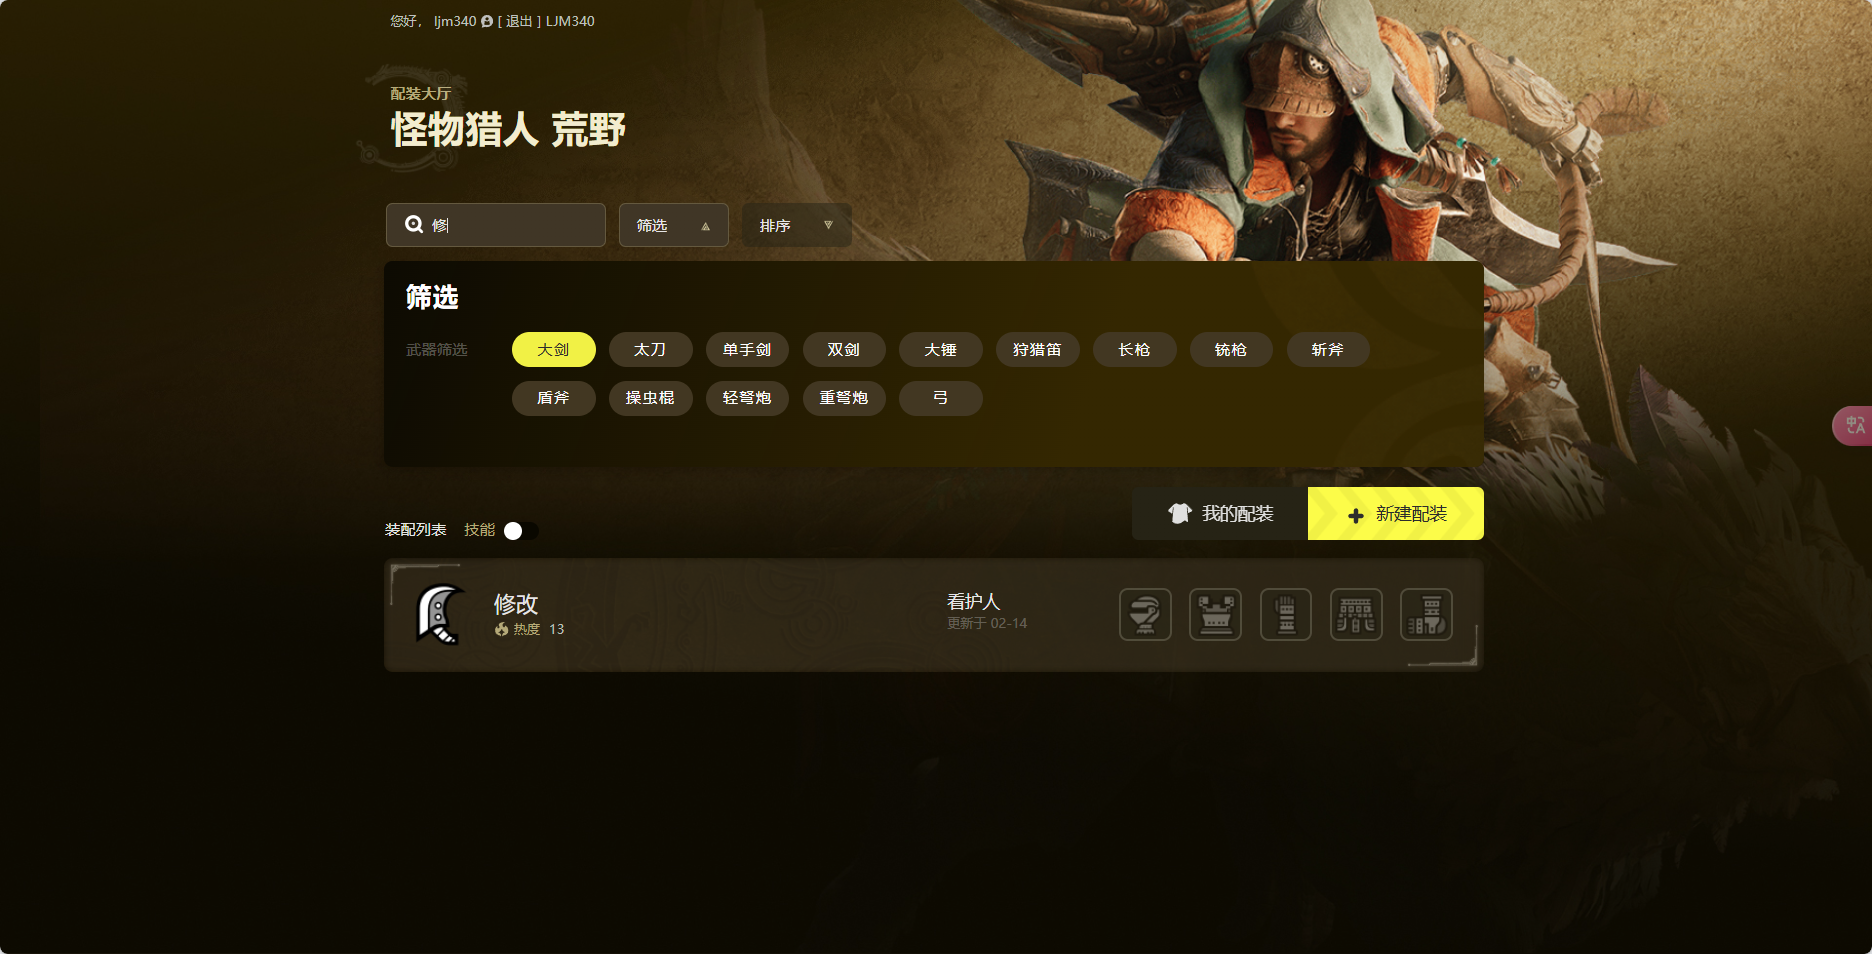Select the 操虫棍 weapon filter chip

650,398
